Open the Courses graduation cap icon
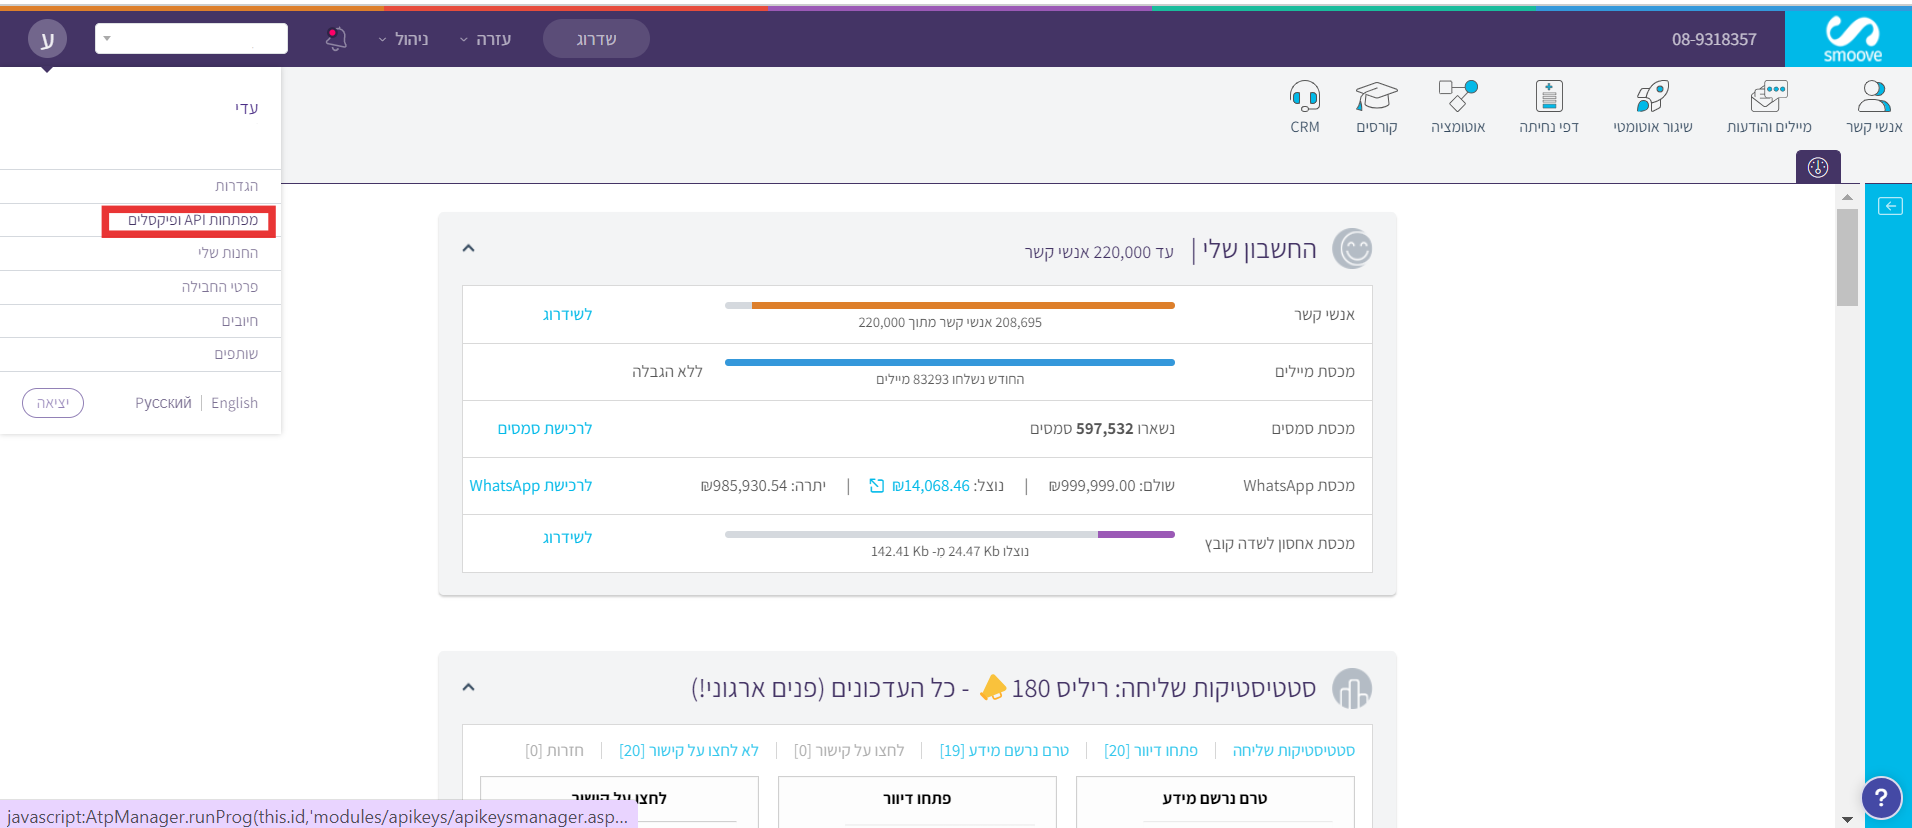The height and width of the screenshot is (828, 1912). (1376, 98)
